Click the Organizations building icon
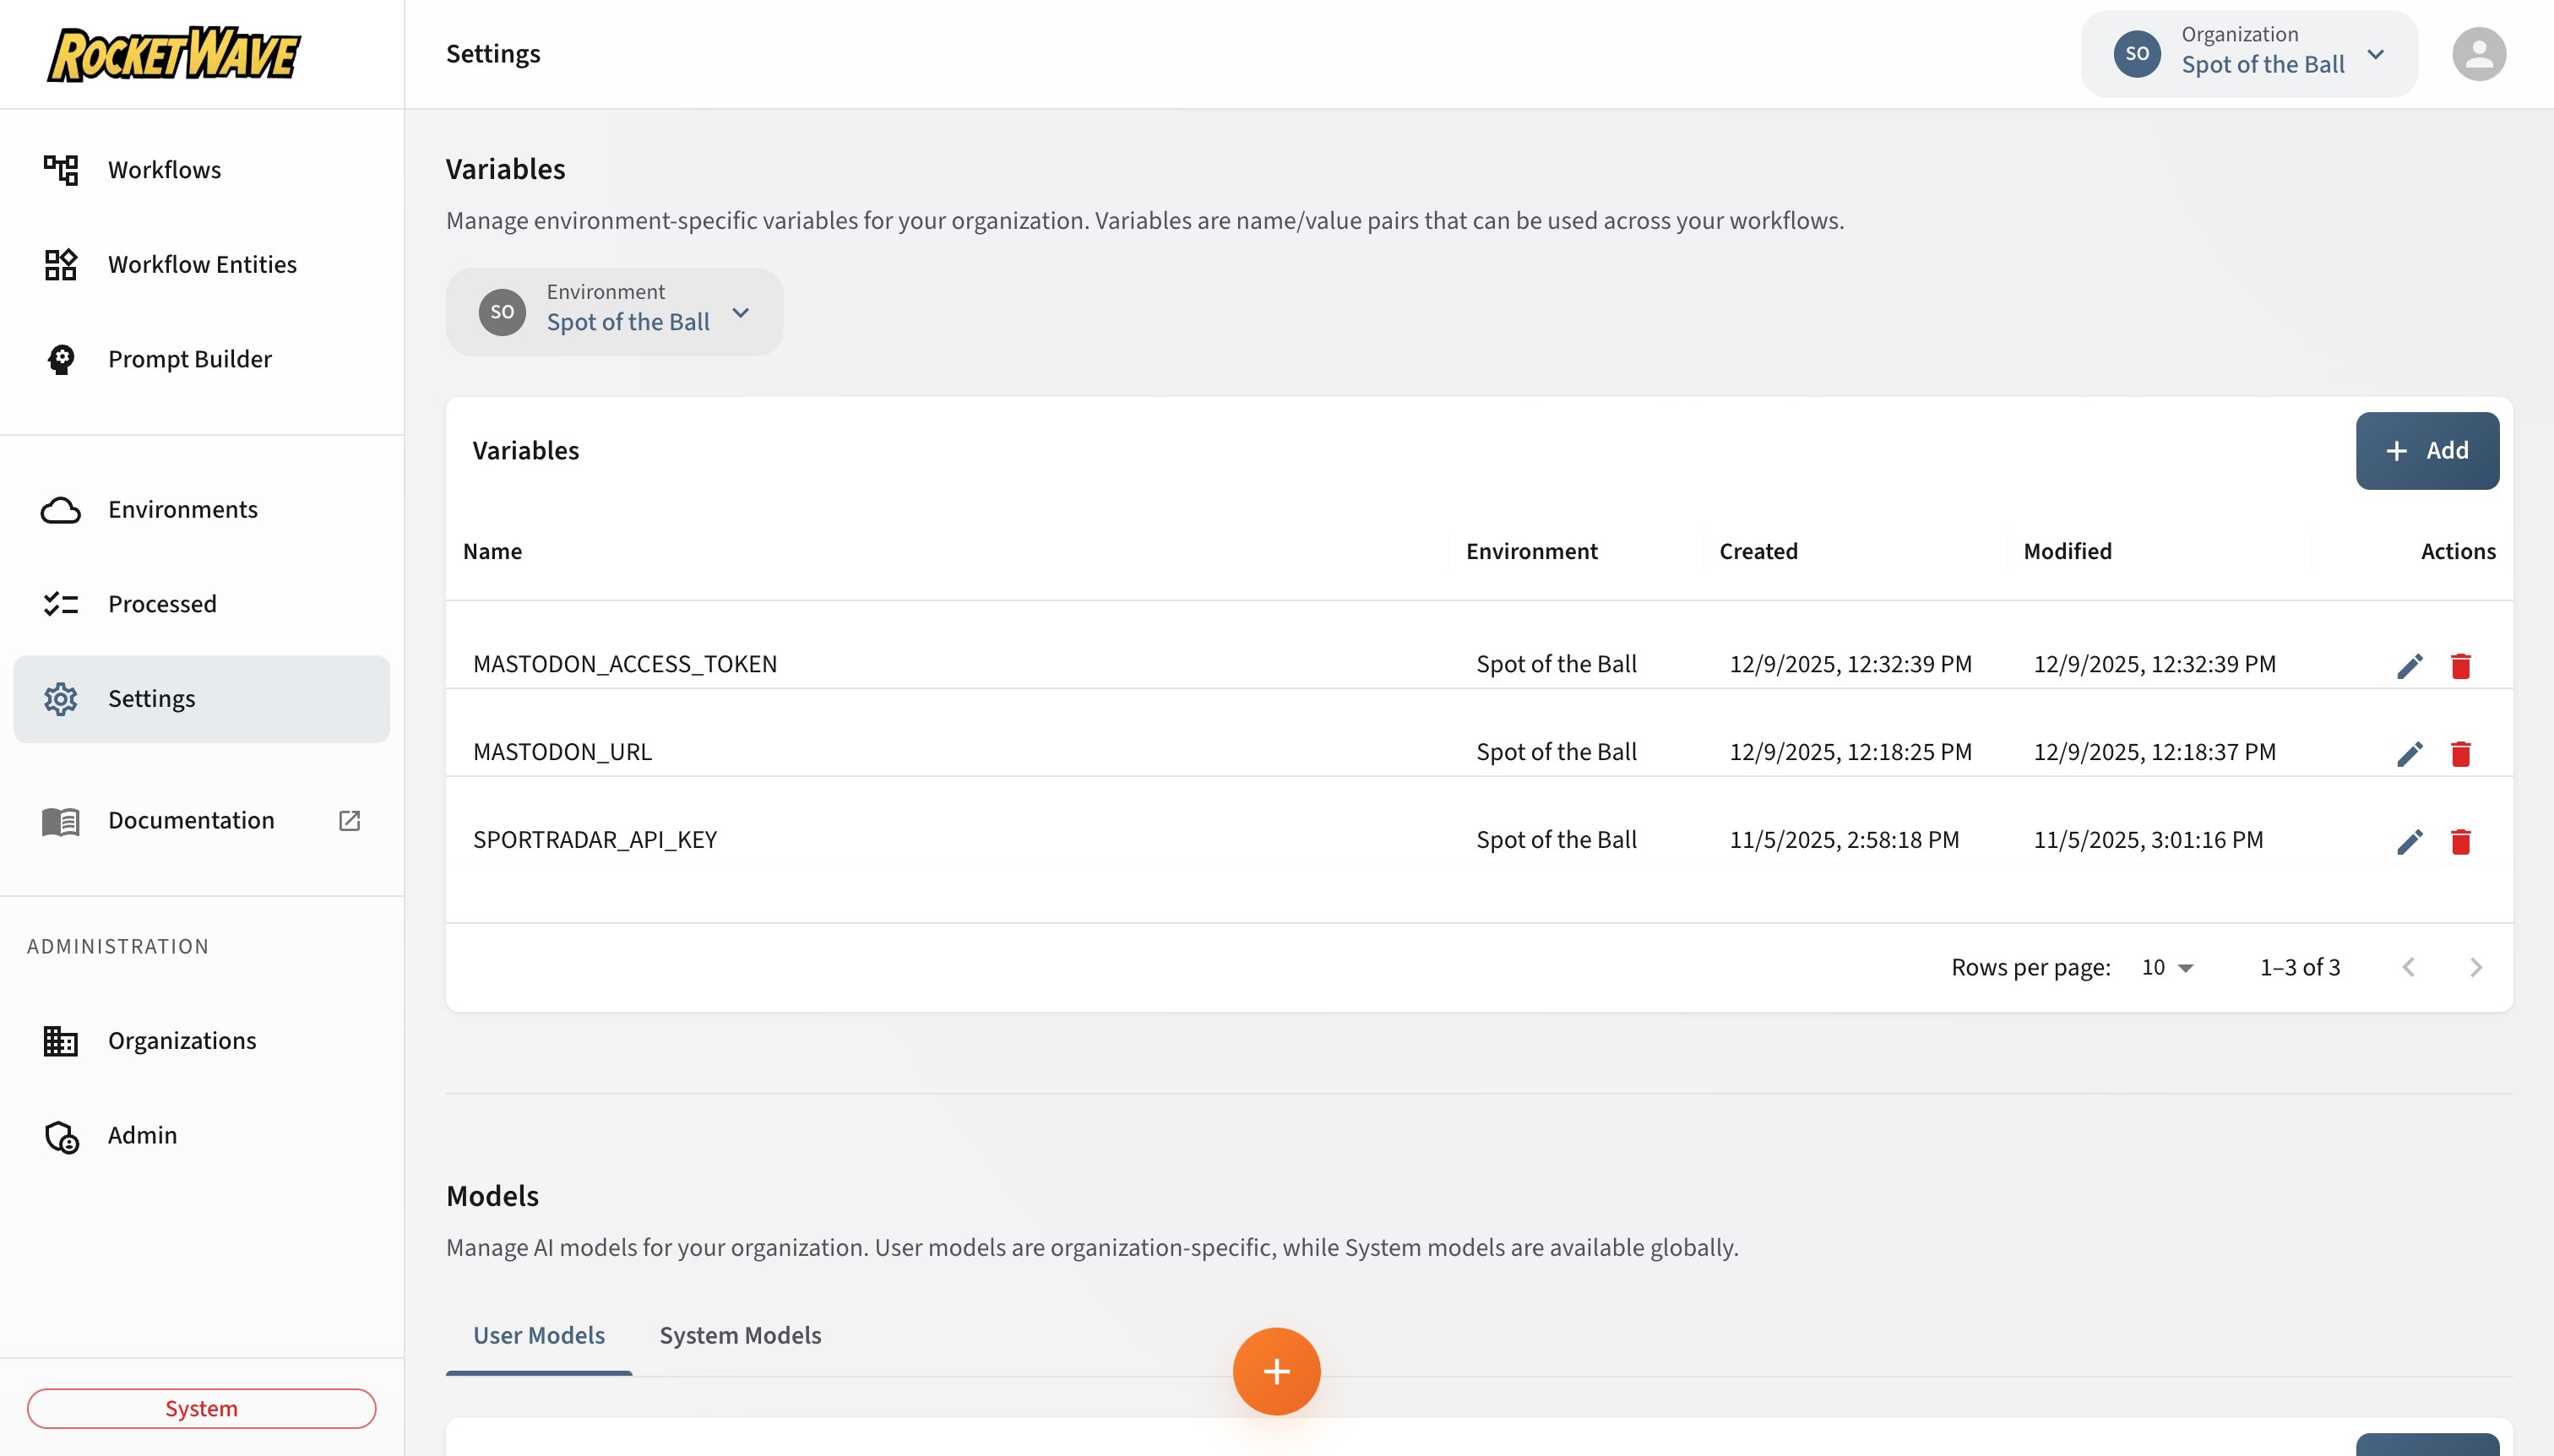Image resolution: width=2554 pixels, height=1456 pixels. [x=61, y=1040]
